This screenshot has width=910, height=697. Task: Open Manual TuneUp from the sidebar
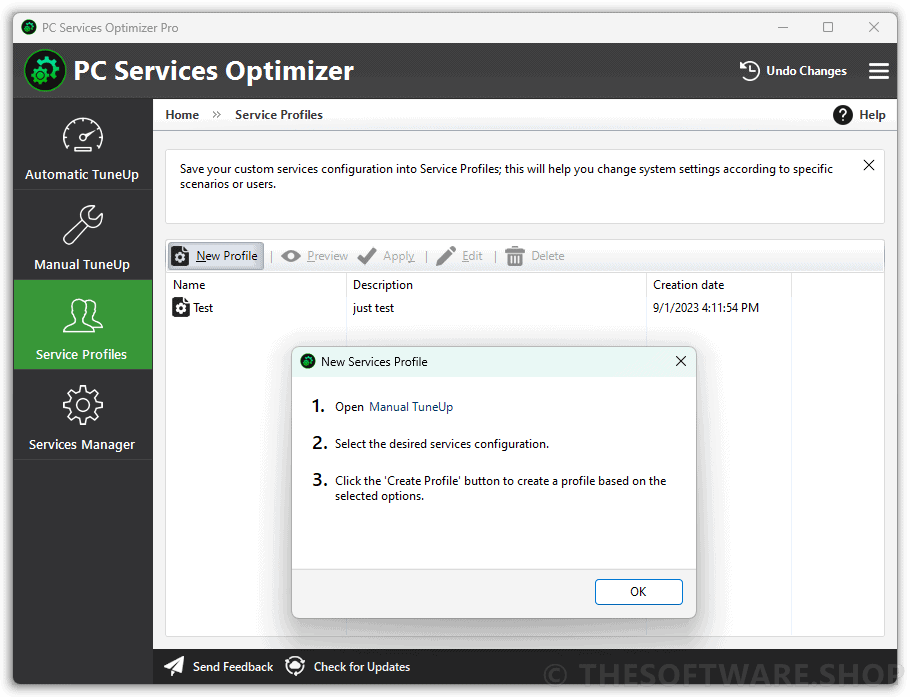82,237
